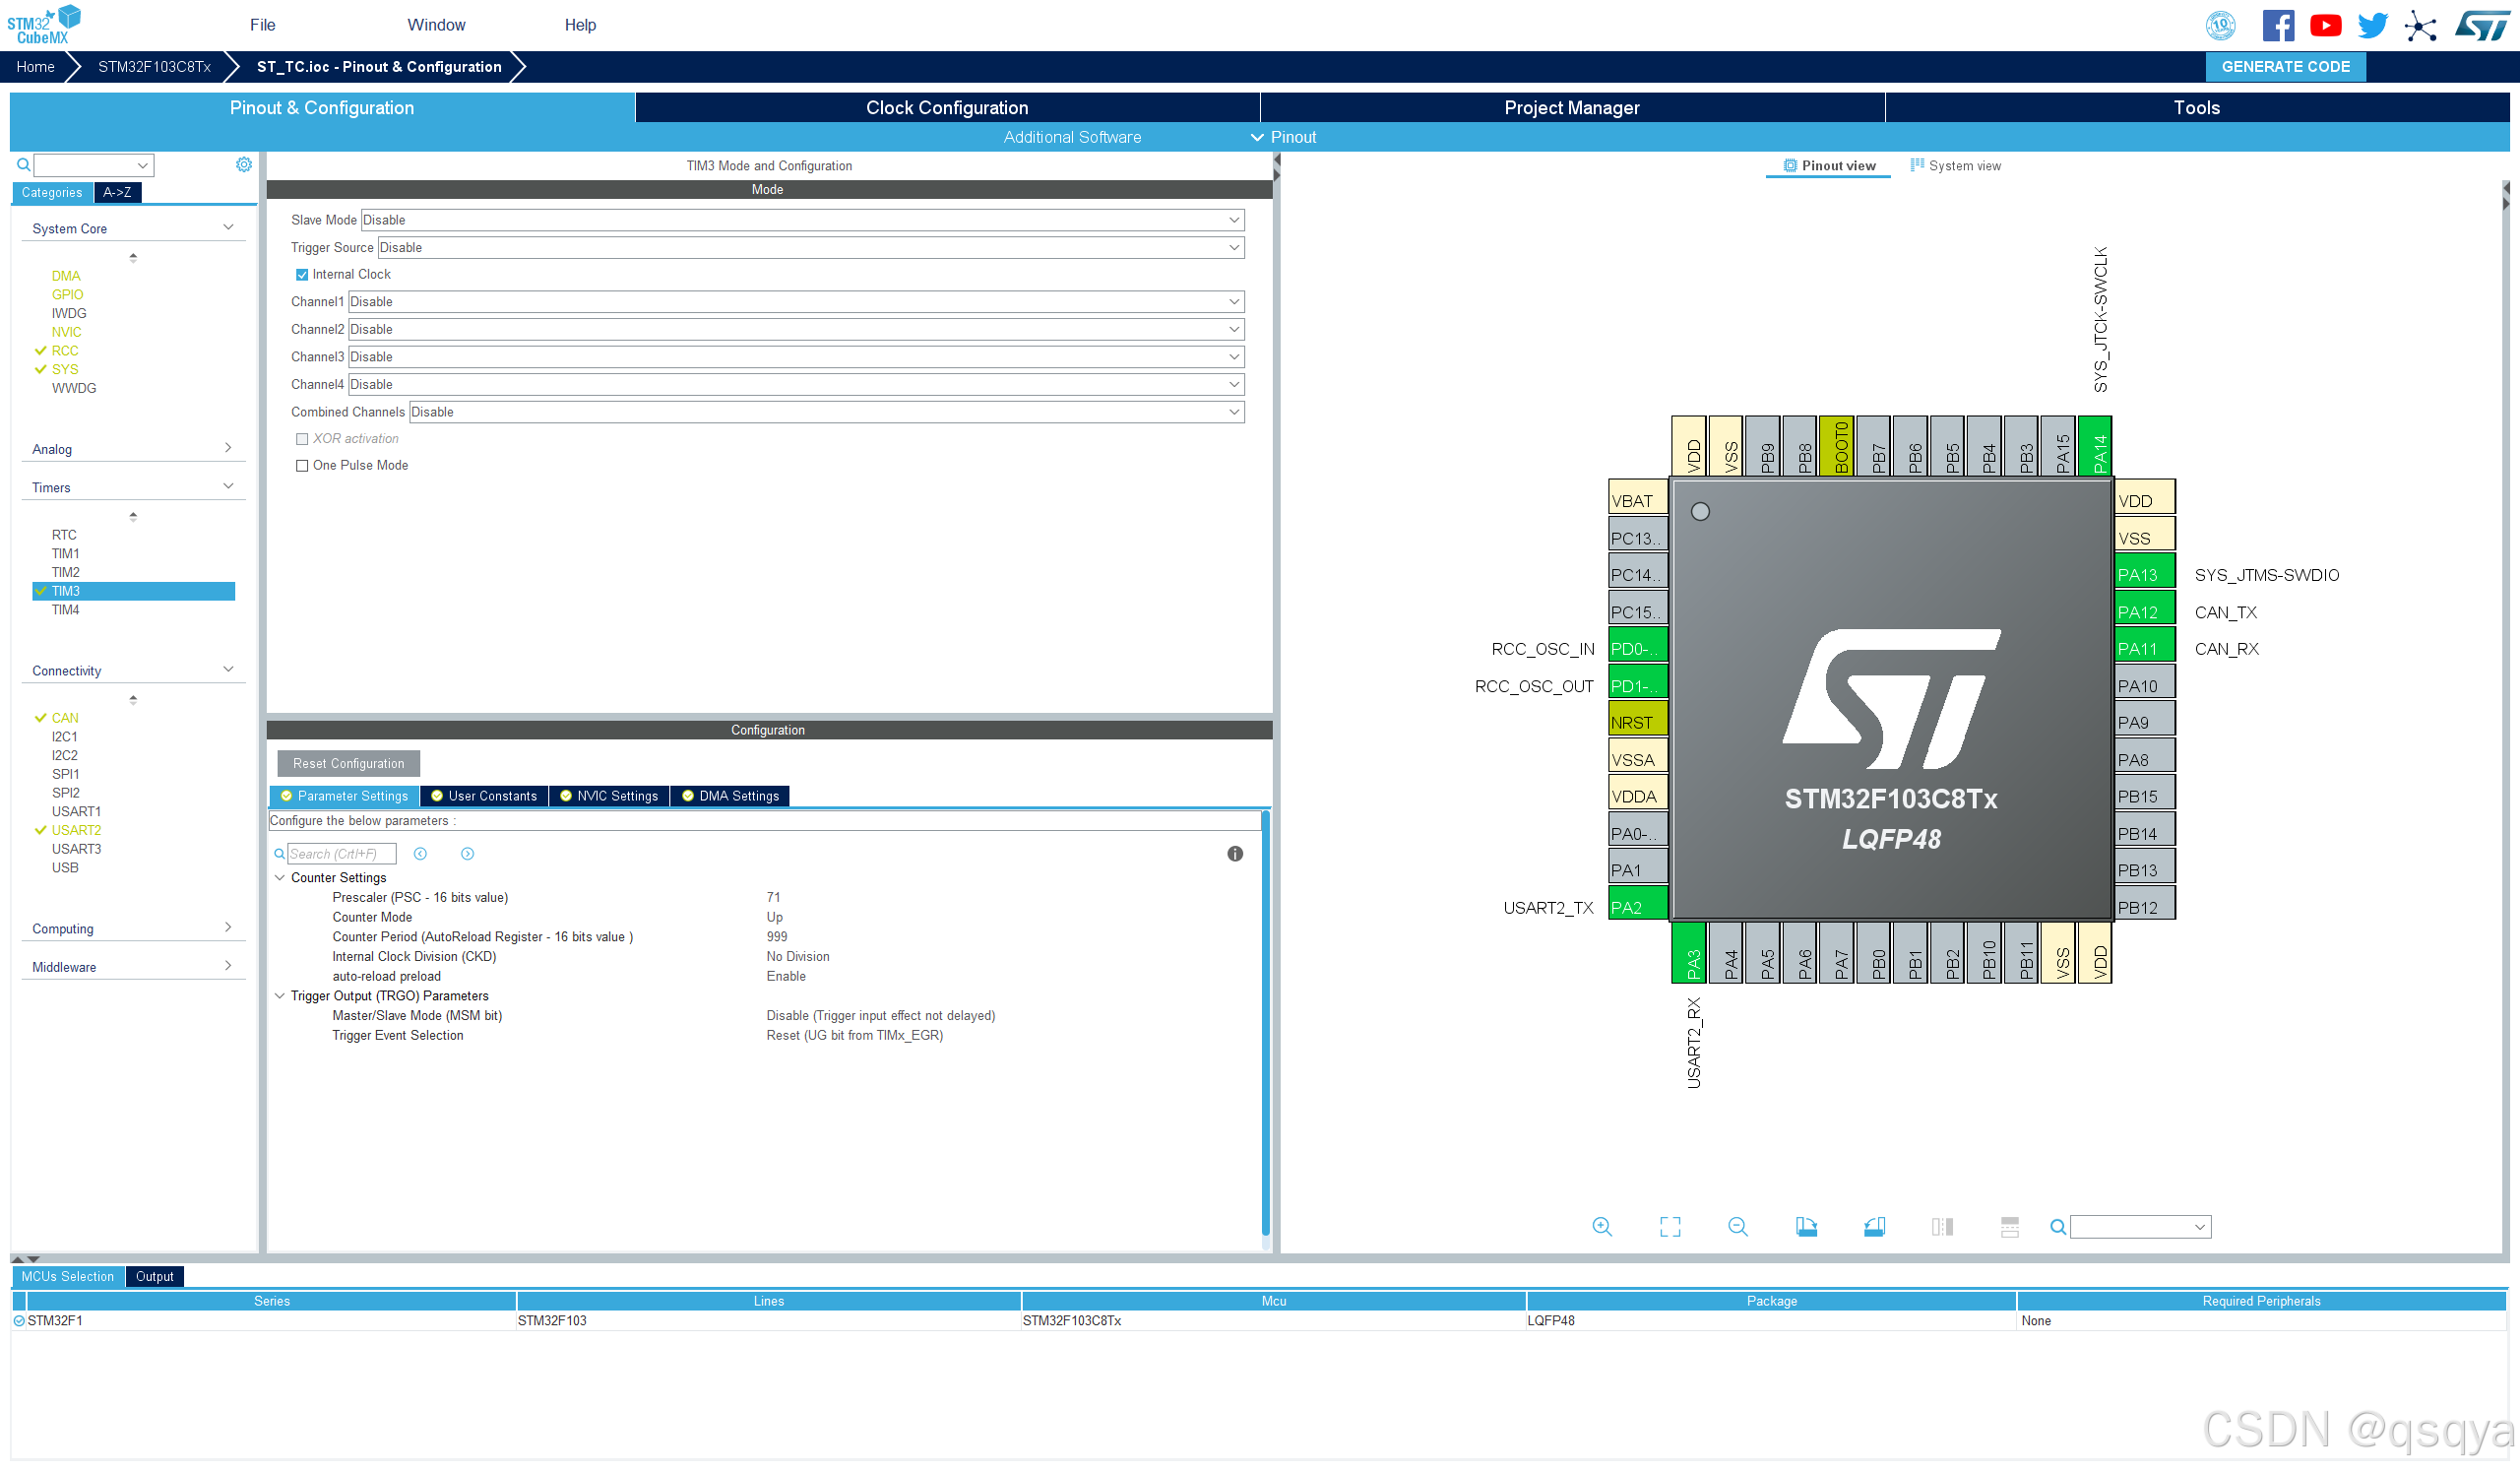Click the Twitter bird icon

(x=2371, y=25)
